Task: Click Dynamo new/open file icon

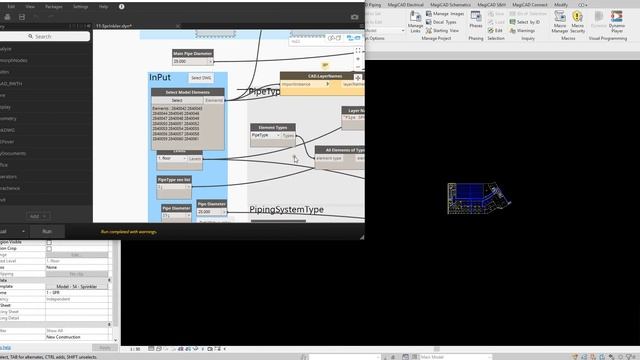Action: (7, 17)
